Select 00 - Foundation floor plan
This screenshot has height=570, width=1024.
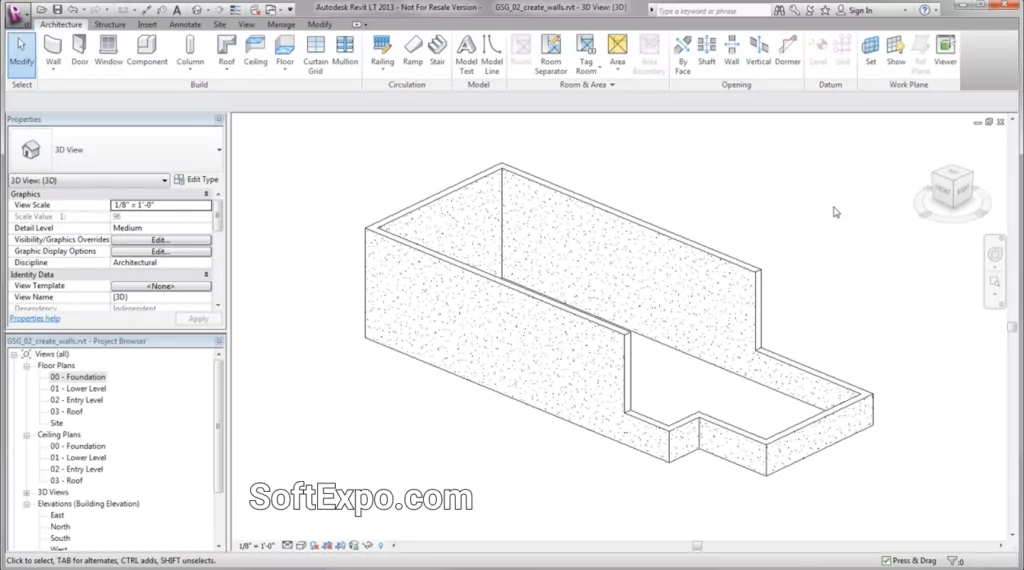(78, 377)
